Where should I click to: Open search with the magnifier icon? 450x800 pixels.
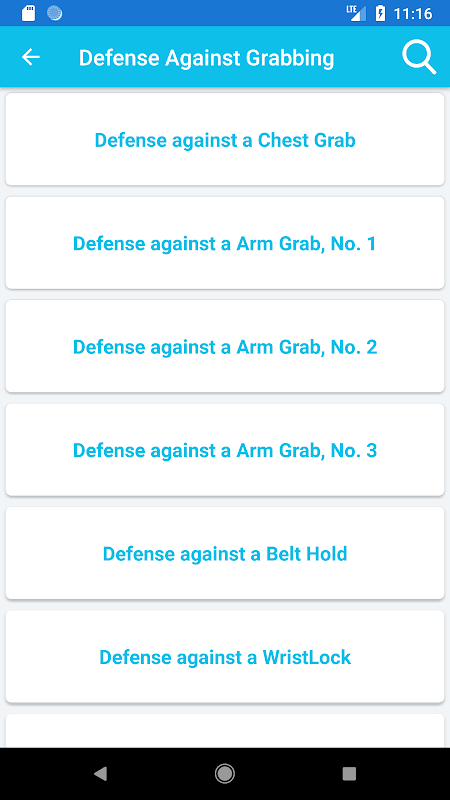419,57
